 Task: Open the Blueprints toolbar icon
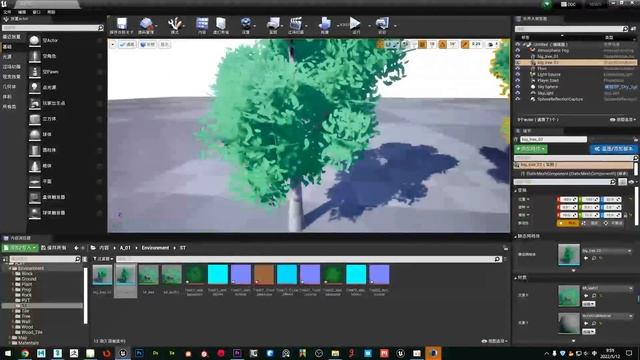coord(273,23)
